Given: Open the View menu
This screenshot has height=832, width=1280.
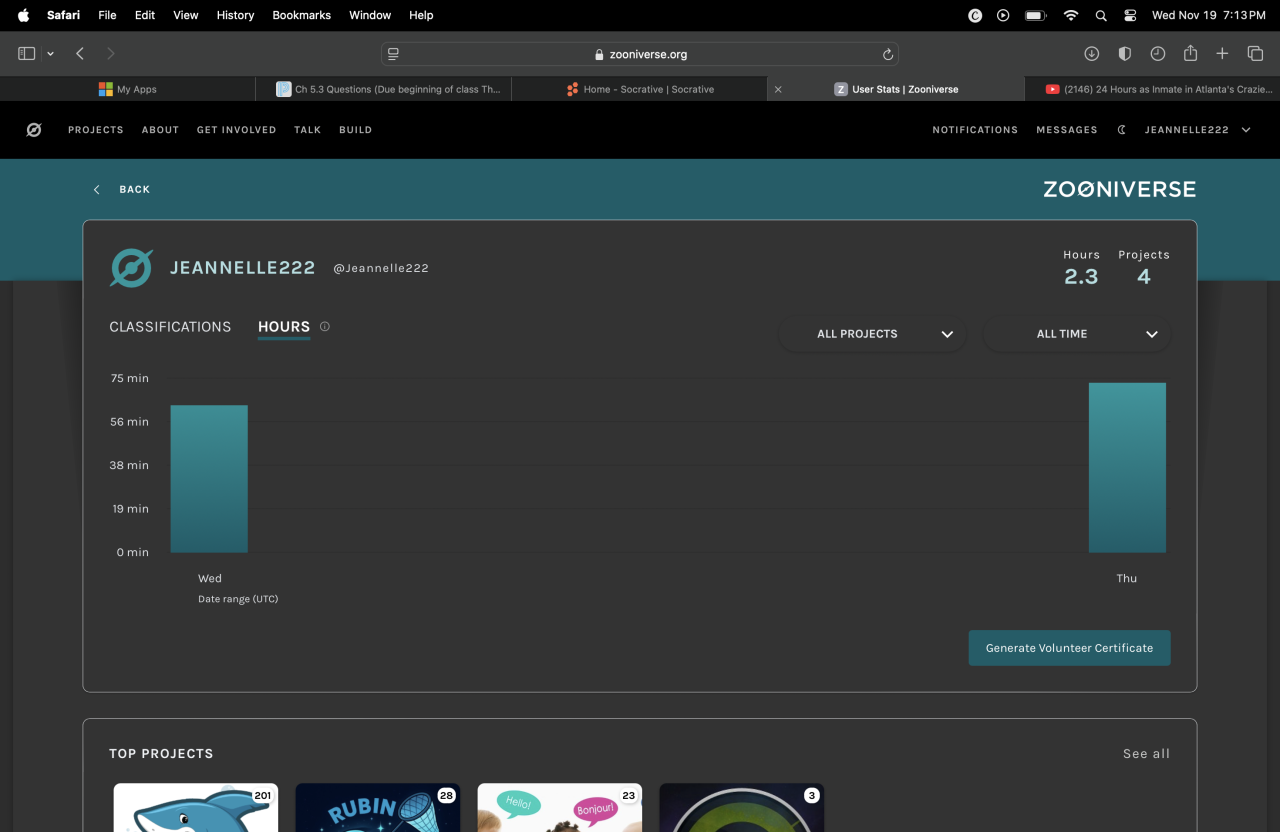Looking at the screenshot, I should [x=186, y=15].
